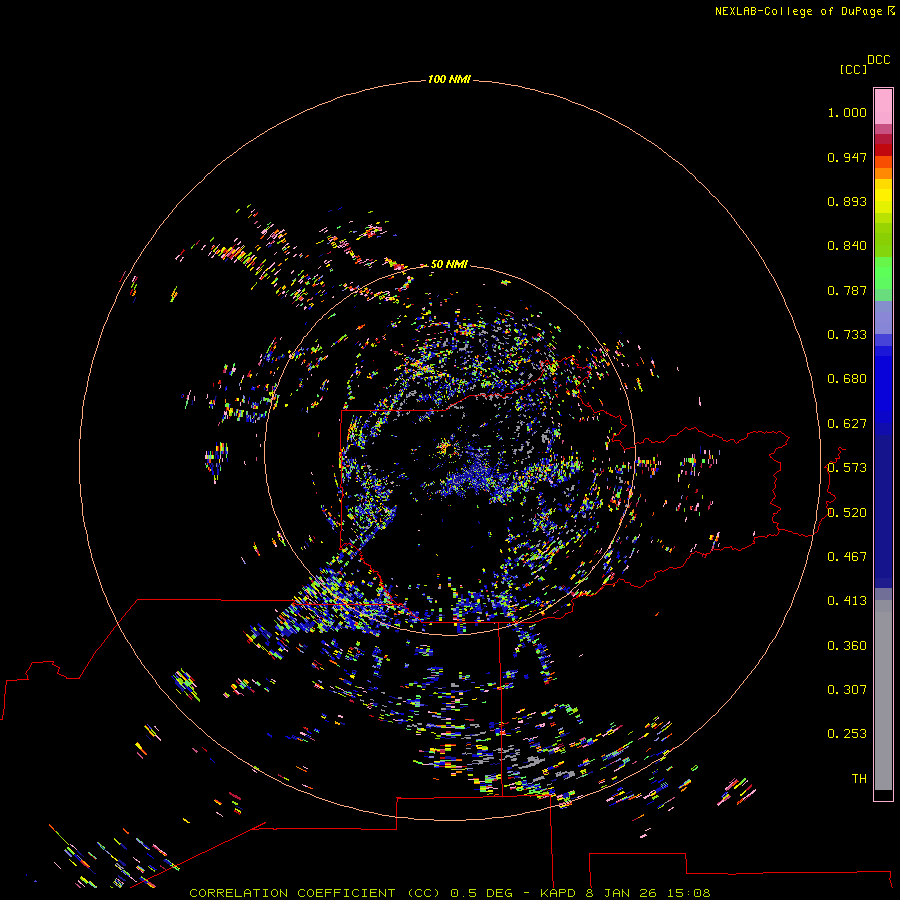The image size is (900, 900).
Task: Click the 0.307 legend value
Action: coord(847,690)
